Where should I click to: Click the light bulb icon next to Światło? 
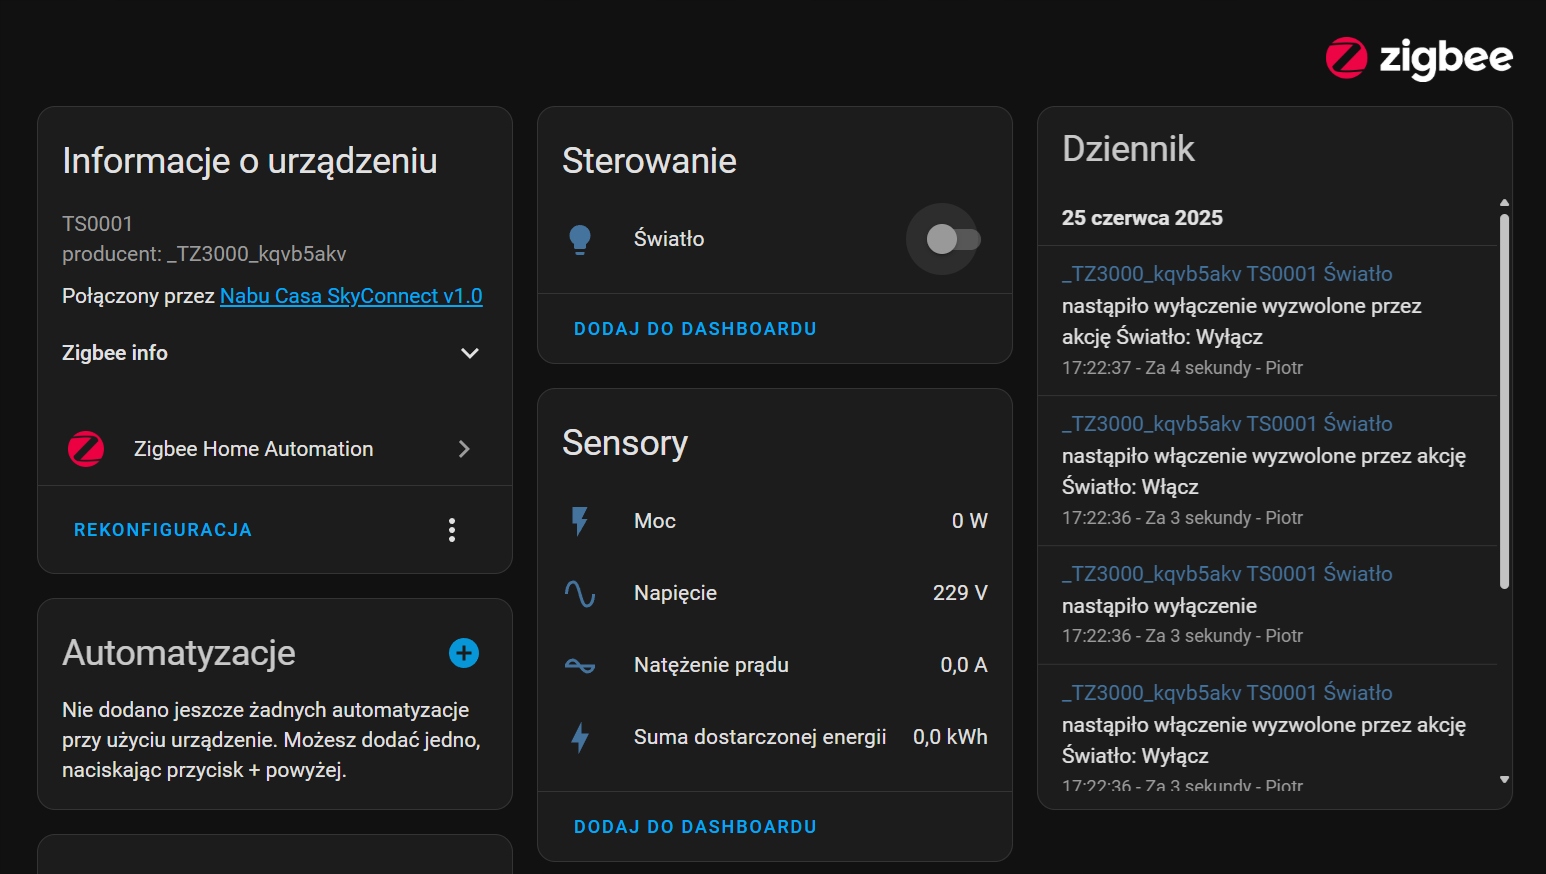tap(580, 239)
